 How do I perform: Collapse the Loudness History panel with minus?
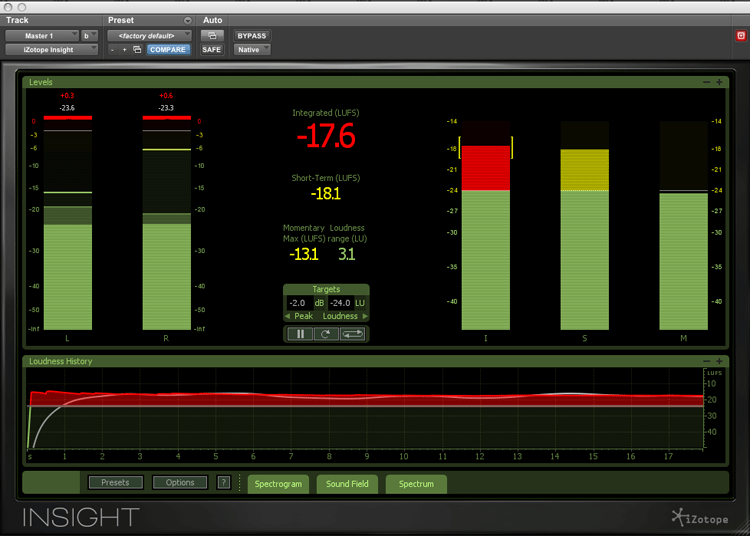[706, 361]
